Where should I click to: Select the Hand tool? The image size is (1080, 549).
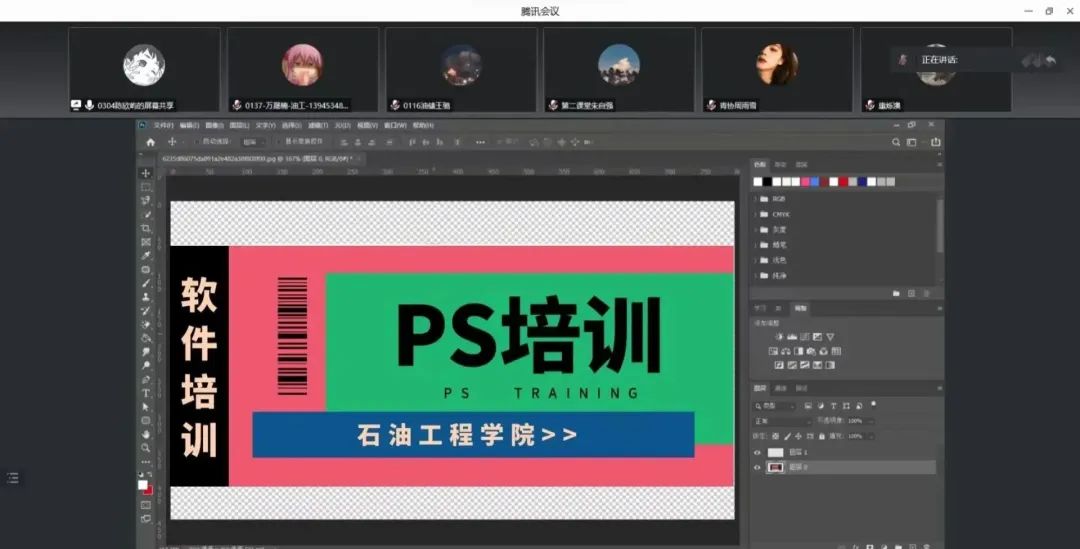coord(146,434)
